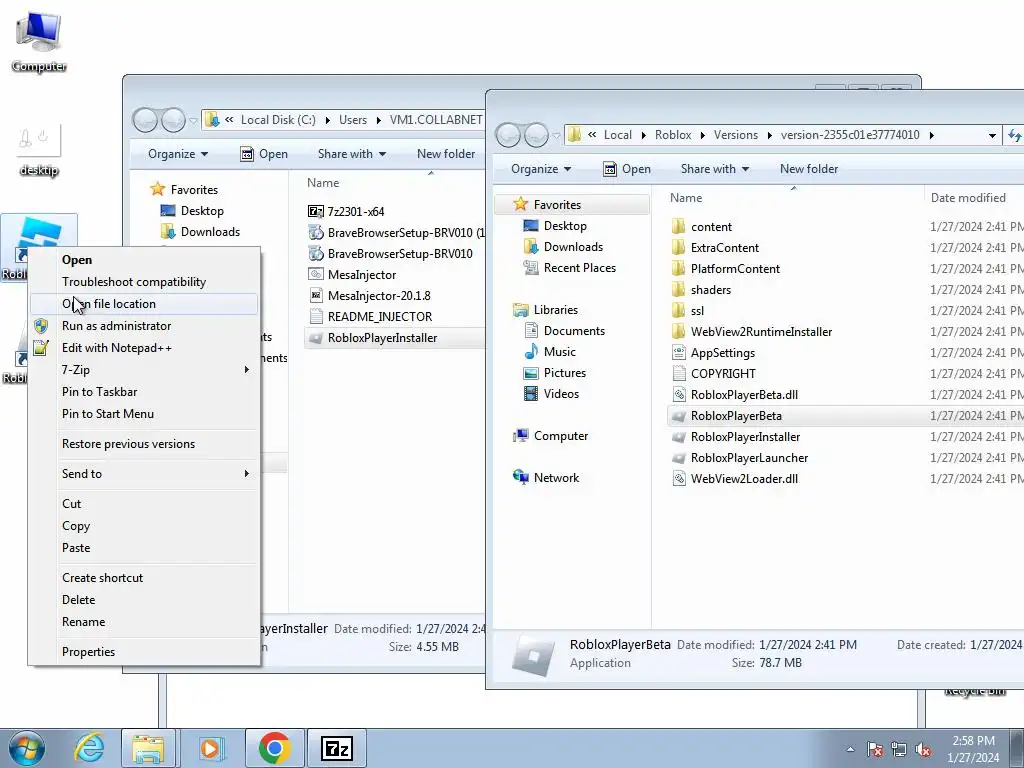Image resolution: width=1024 pixels, height=768 pixels.
Task: Open Network in navigation pane
Action: 546,477
